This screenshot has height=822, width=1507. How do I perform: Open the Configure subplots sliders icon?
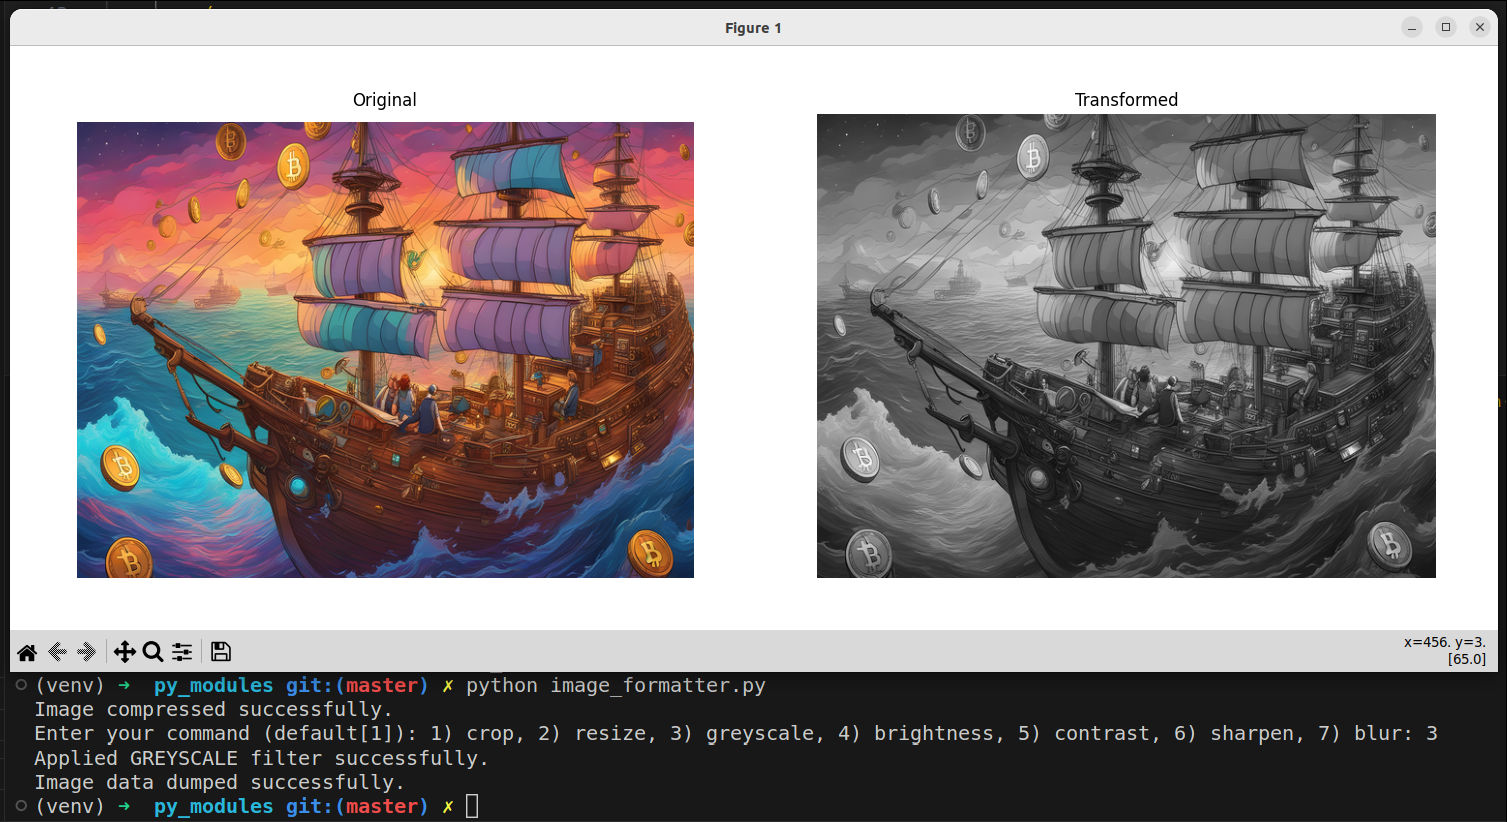(182, 652)
